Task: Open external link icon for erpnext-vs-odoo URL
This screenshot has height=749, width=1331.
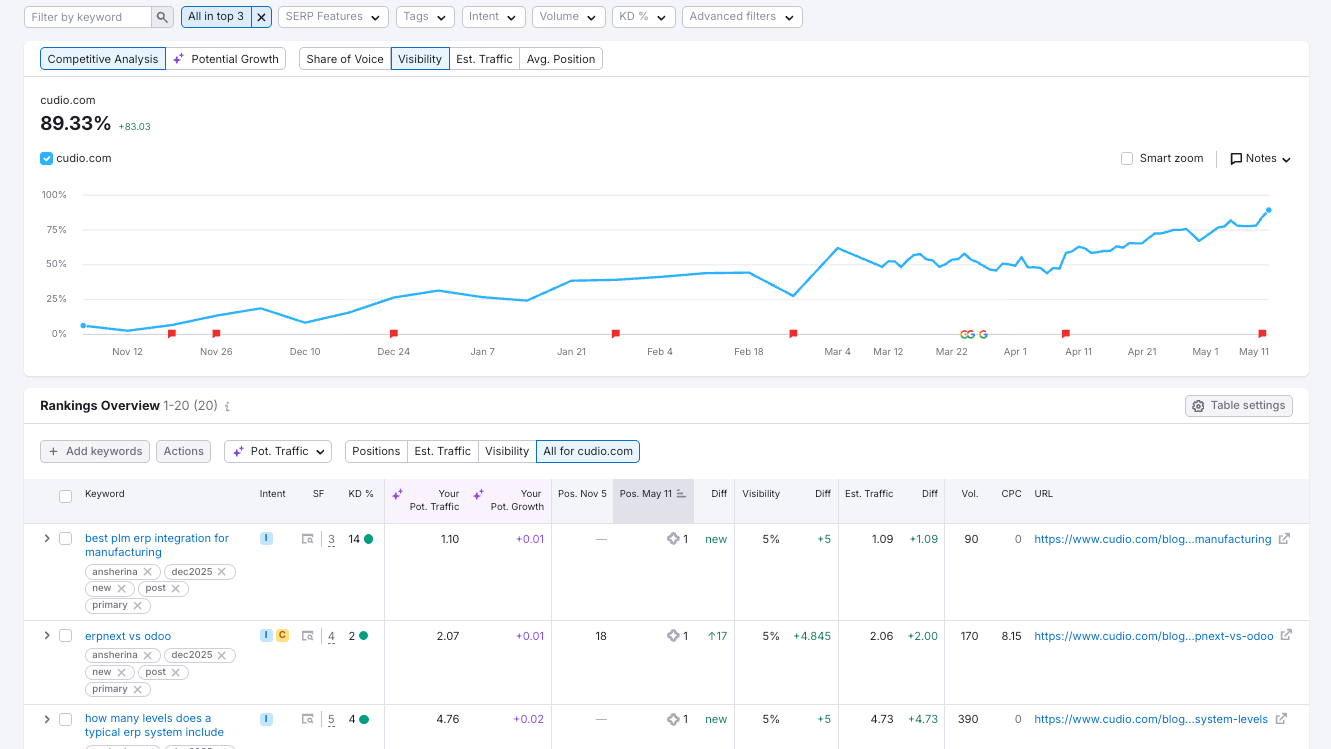Action: coord(1287,635)
